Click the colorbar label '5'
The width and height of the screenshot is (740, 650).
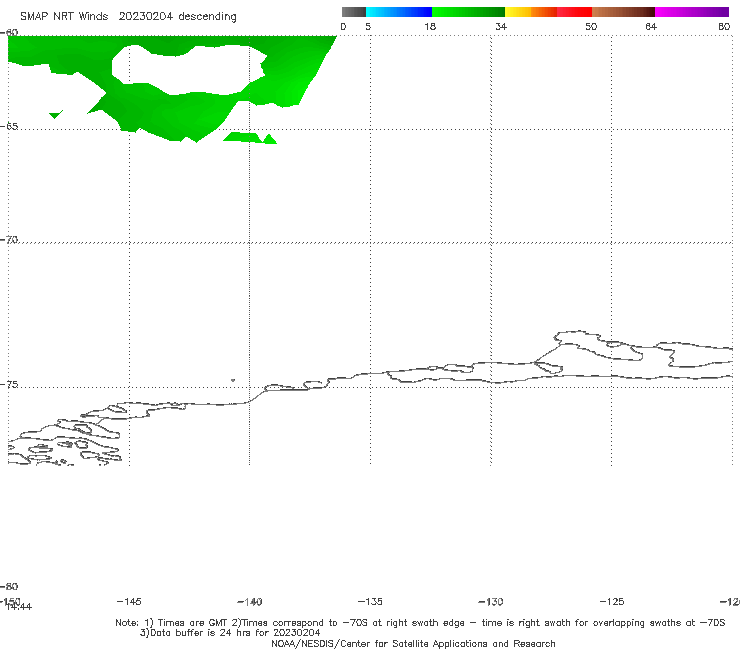[x=368, y=26]
